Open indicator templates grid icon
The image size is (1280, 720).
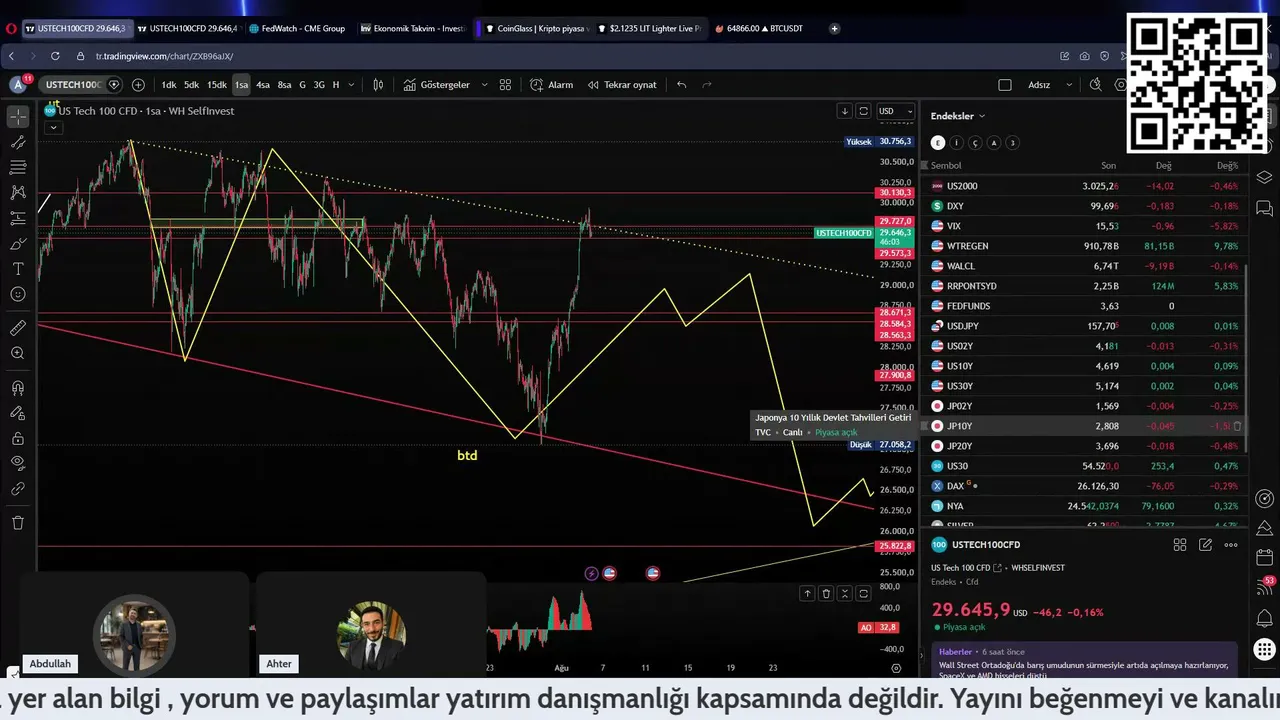point(506,85)
